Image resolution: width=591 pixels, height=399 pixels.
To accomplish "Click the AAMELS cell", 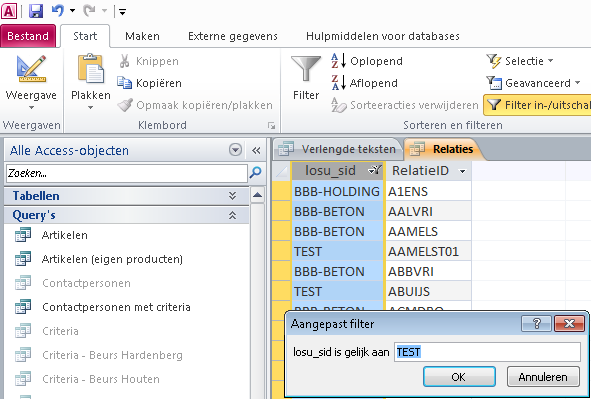I will (428, 231).
